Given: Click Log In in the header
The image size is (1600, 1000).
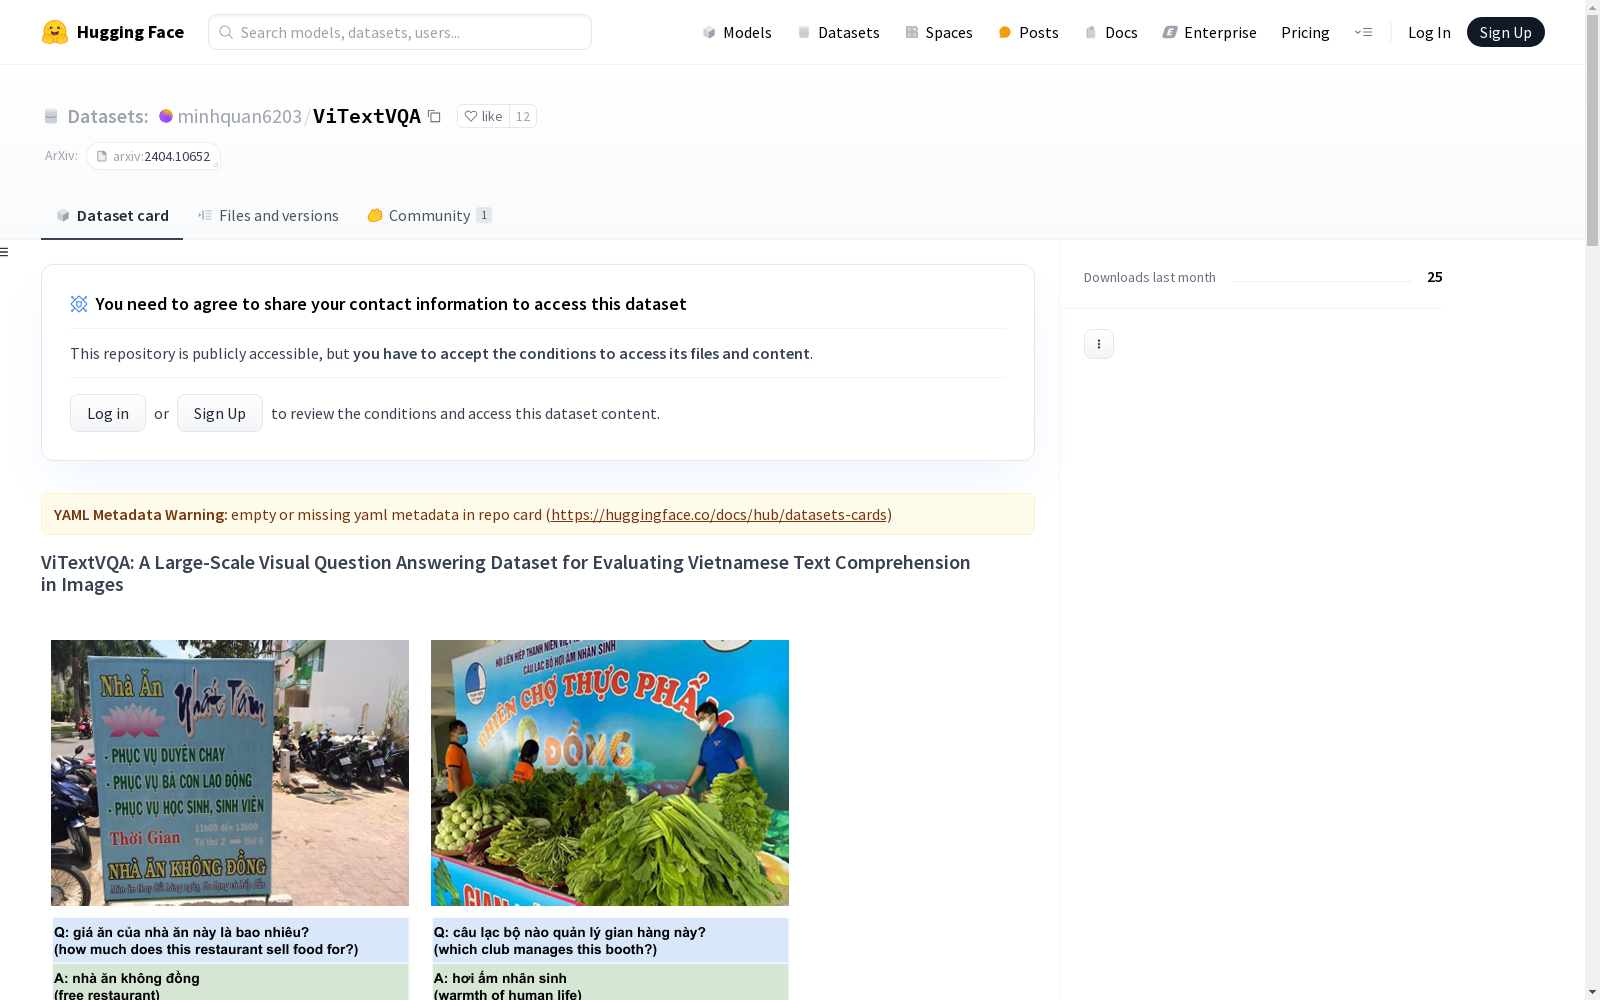Looking at the screenshot, I should pyautogui.click(x=1429, y=32).
